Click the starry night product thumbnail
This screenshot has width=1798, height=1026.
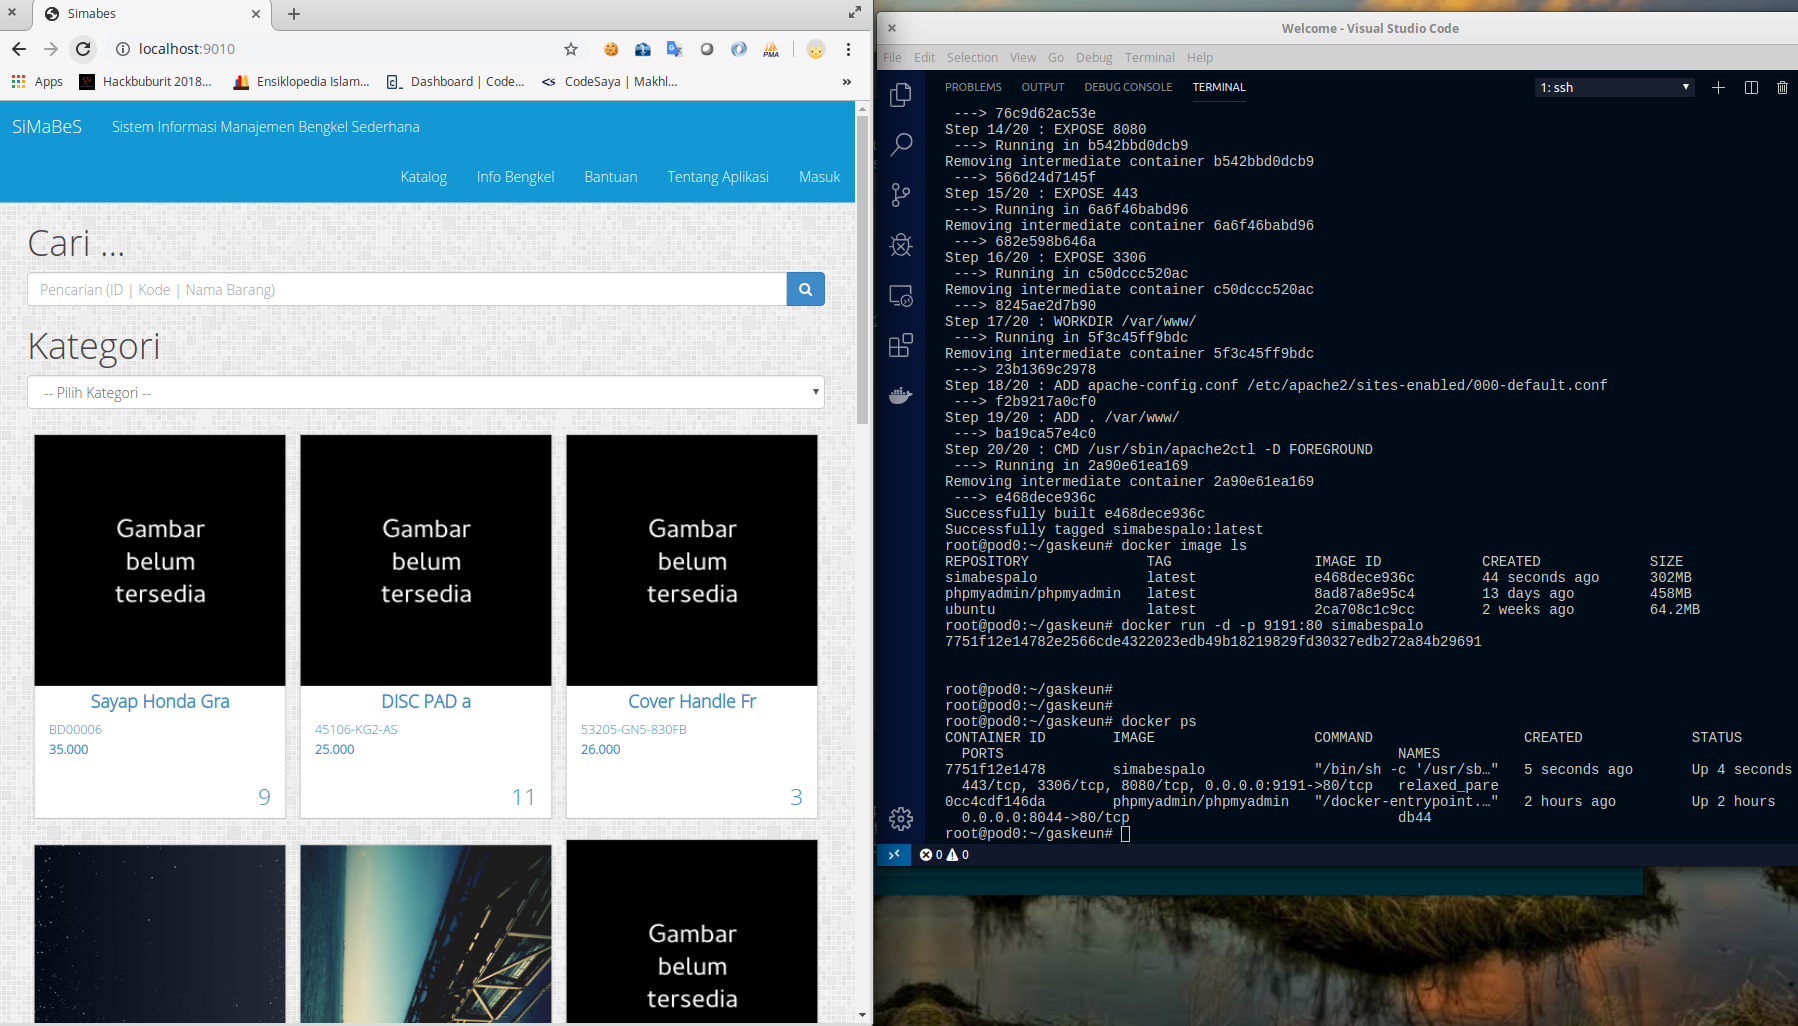pos(160,934)
